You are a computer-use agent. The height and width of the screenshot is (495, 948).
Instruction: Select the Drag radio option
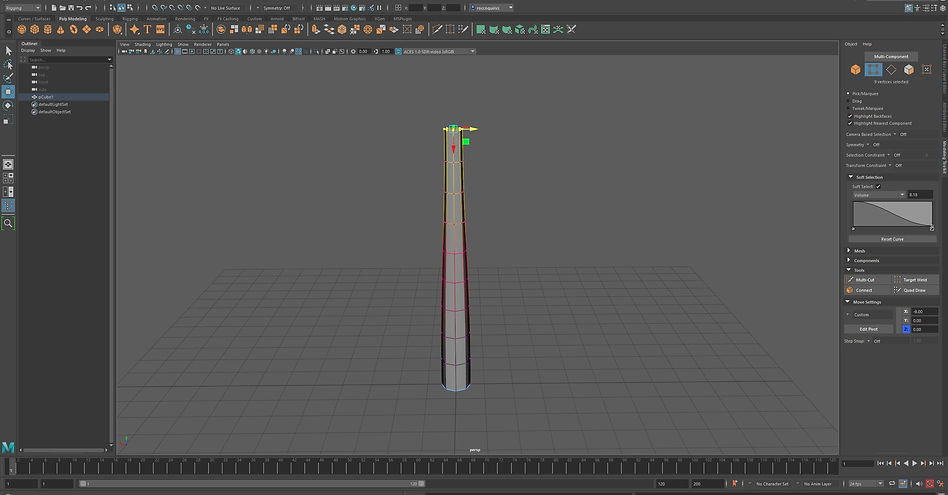pos(848,101)
